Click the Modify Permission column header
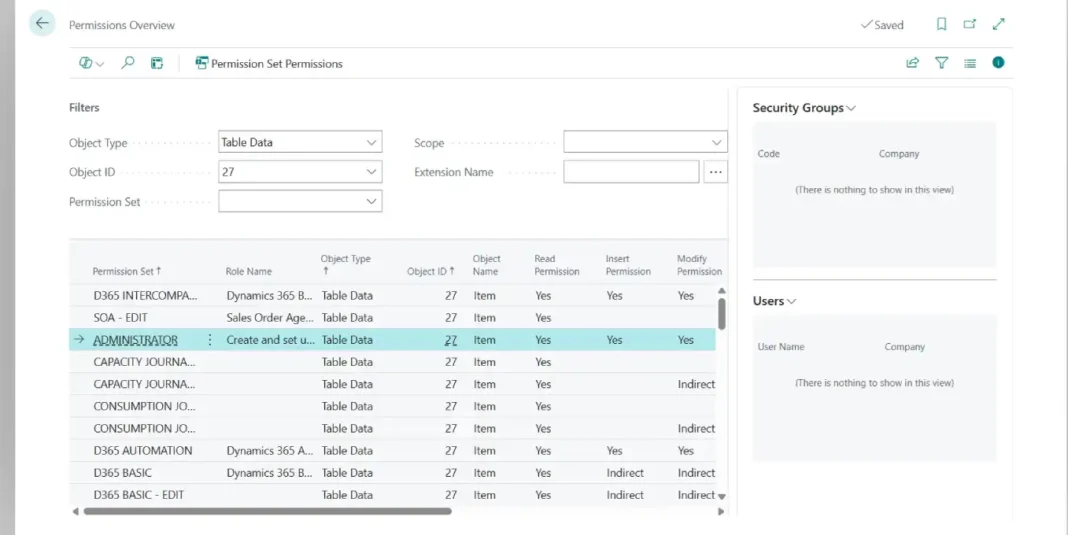Screen dimensions: 1068x535 point(699,264)
